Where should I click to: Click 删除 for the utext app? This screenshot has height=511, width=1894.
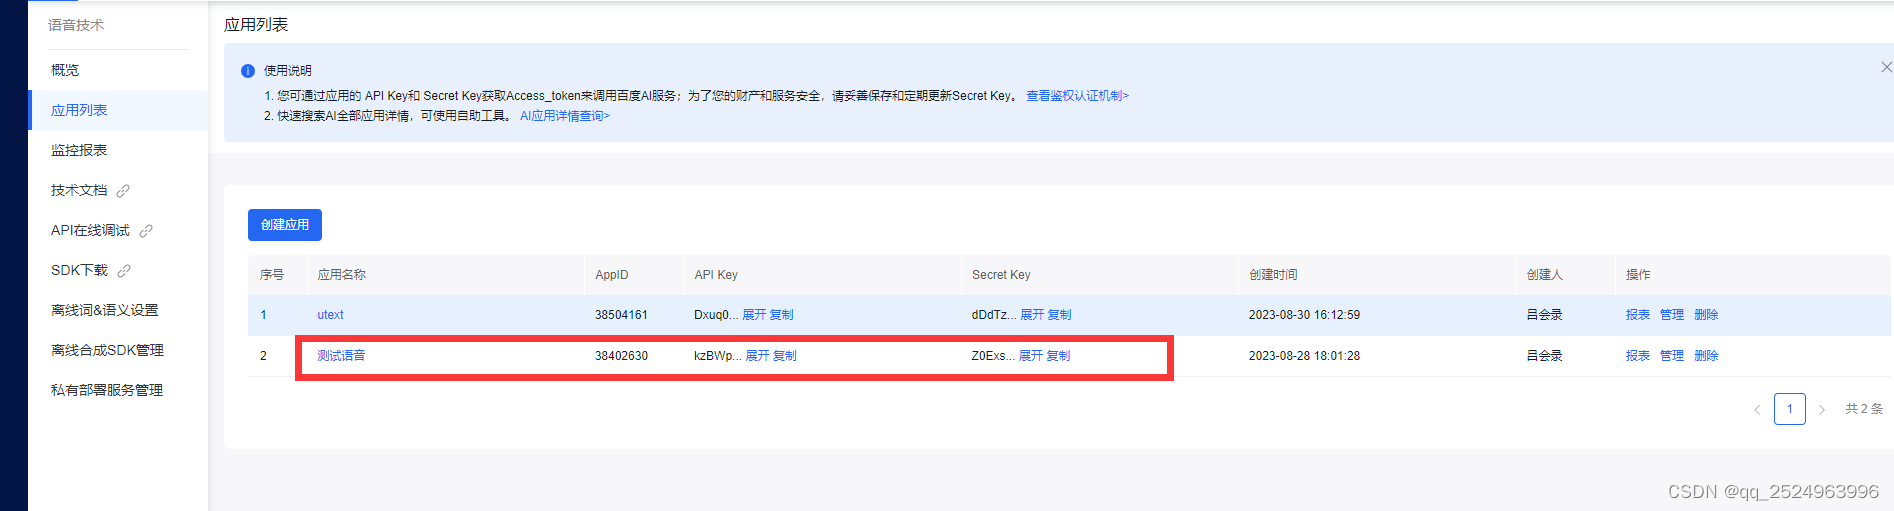click(1706, 315)
